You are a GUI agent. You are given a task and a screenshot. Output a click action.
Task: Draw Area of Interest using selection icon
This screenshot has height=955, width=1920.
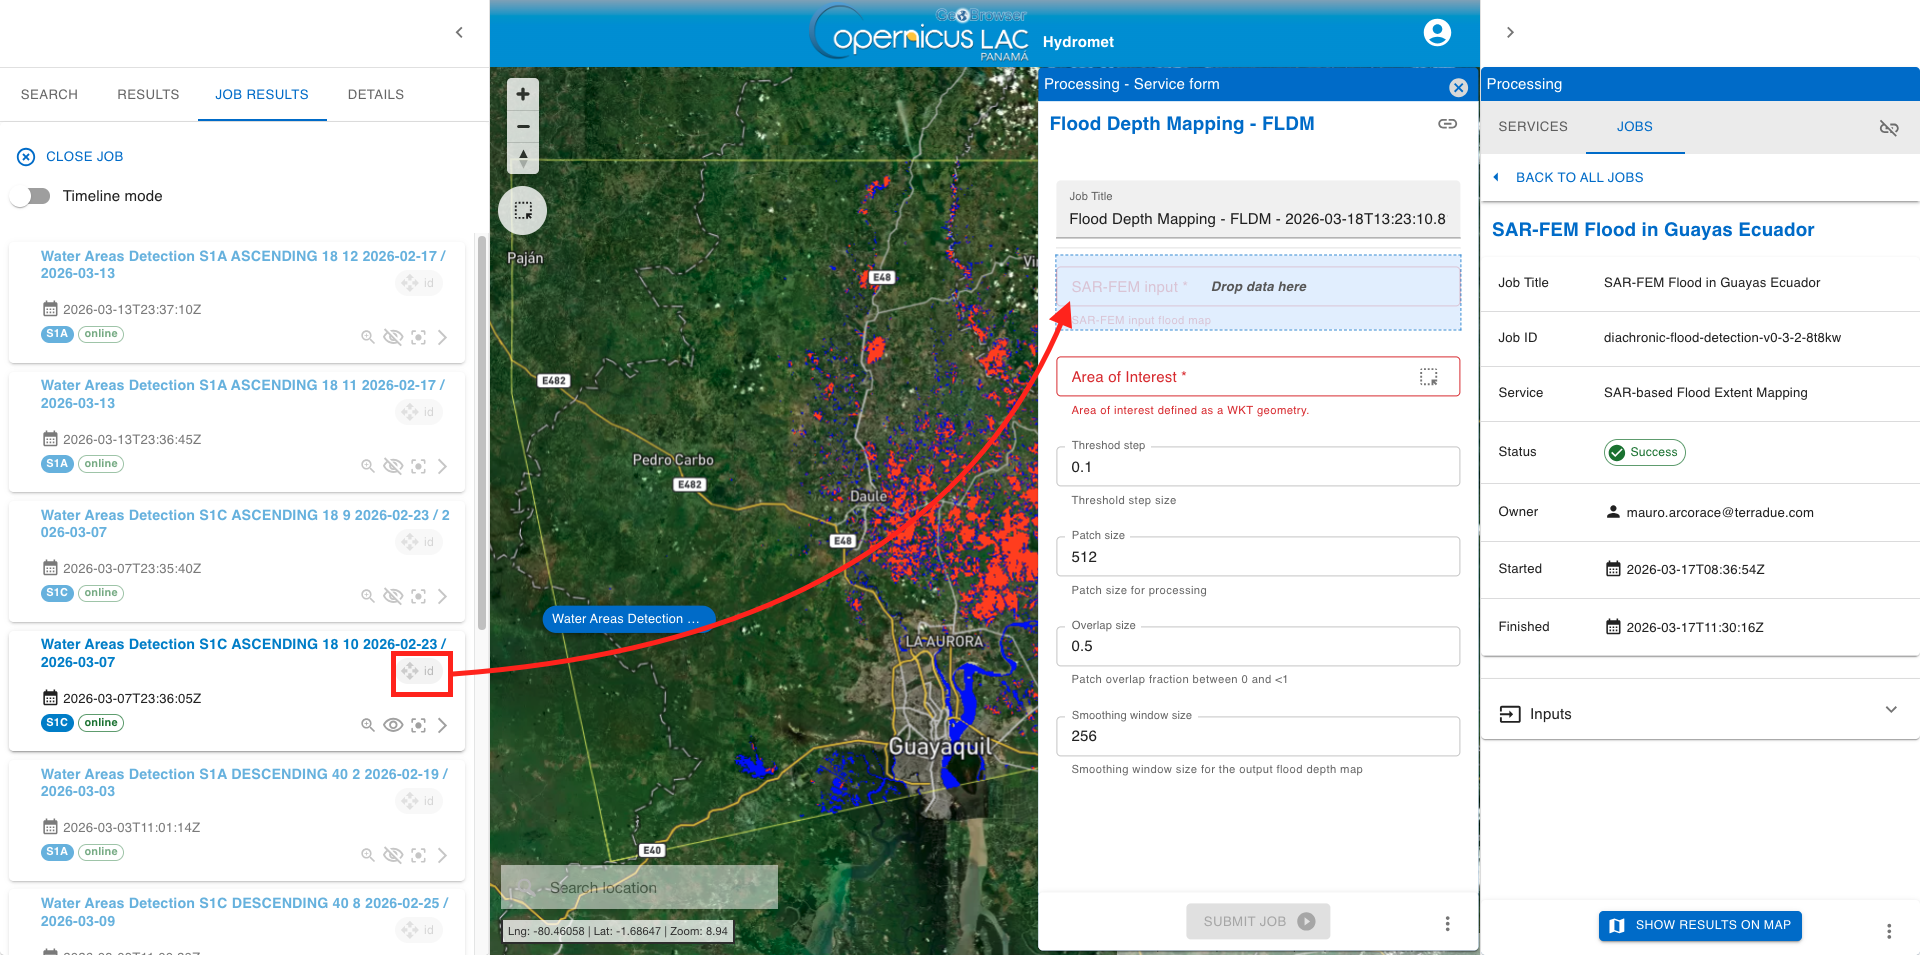click(1428, 377)
